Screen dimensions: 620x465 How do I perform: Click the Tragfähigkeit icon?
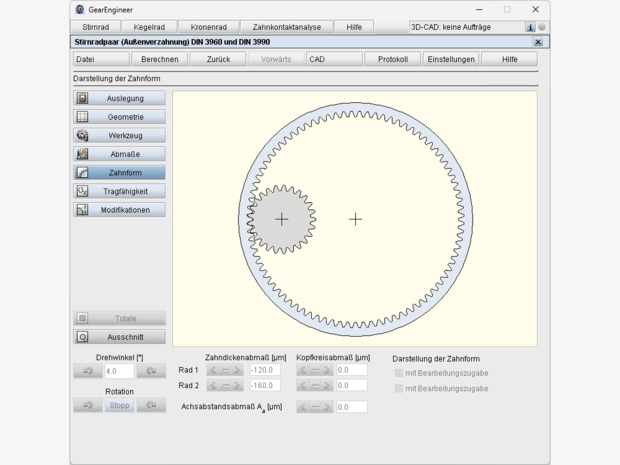(83, 191)
